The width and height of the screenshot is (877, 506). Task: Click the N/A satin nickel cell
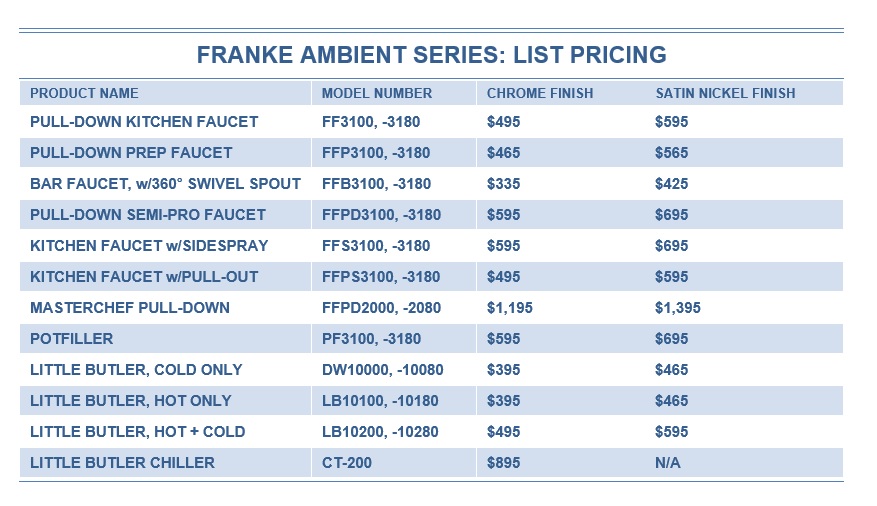[668, 463]
